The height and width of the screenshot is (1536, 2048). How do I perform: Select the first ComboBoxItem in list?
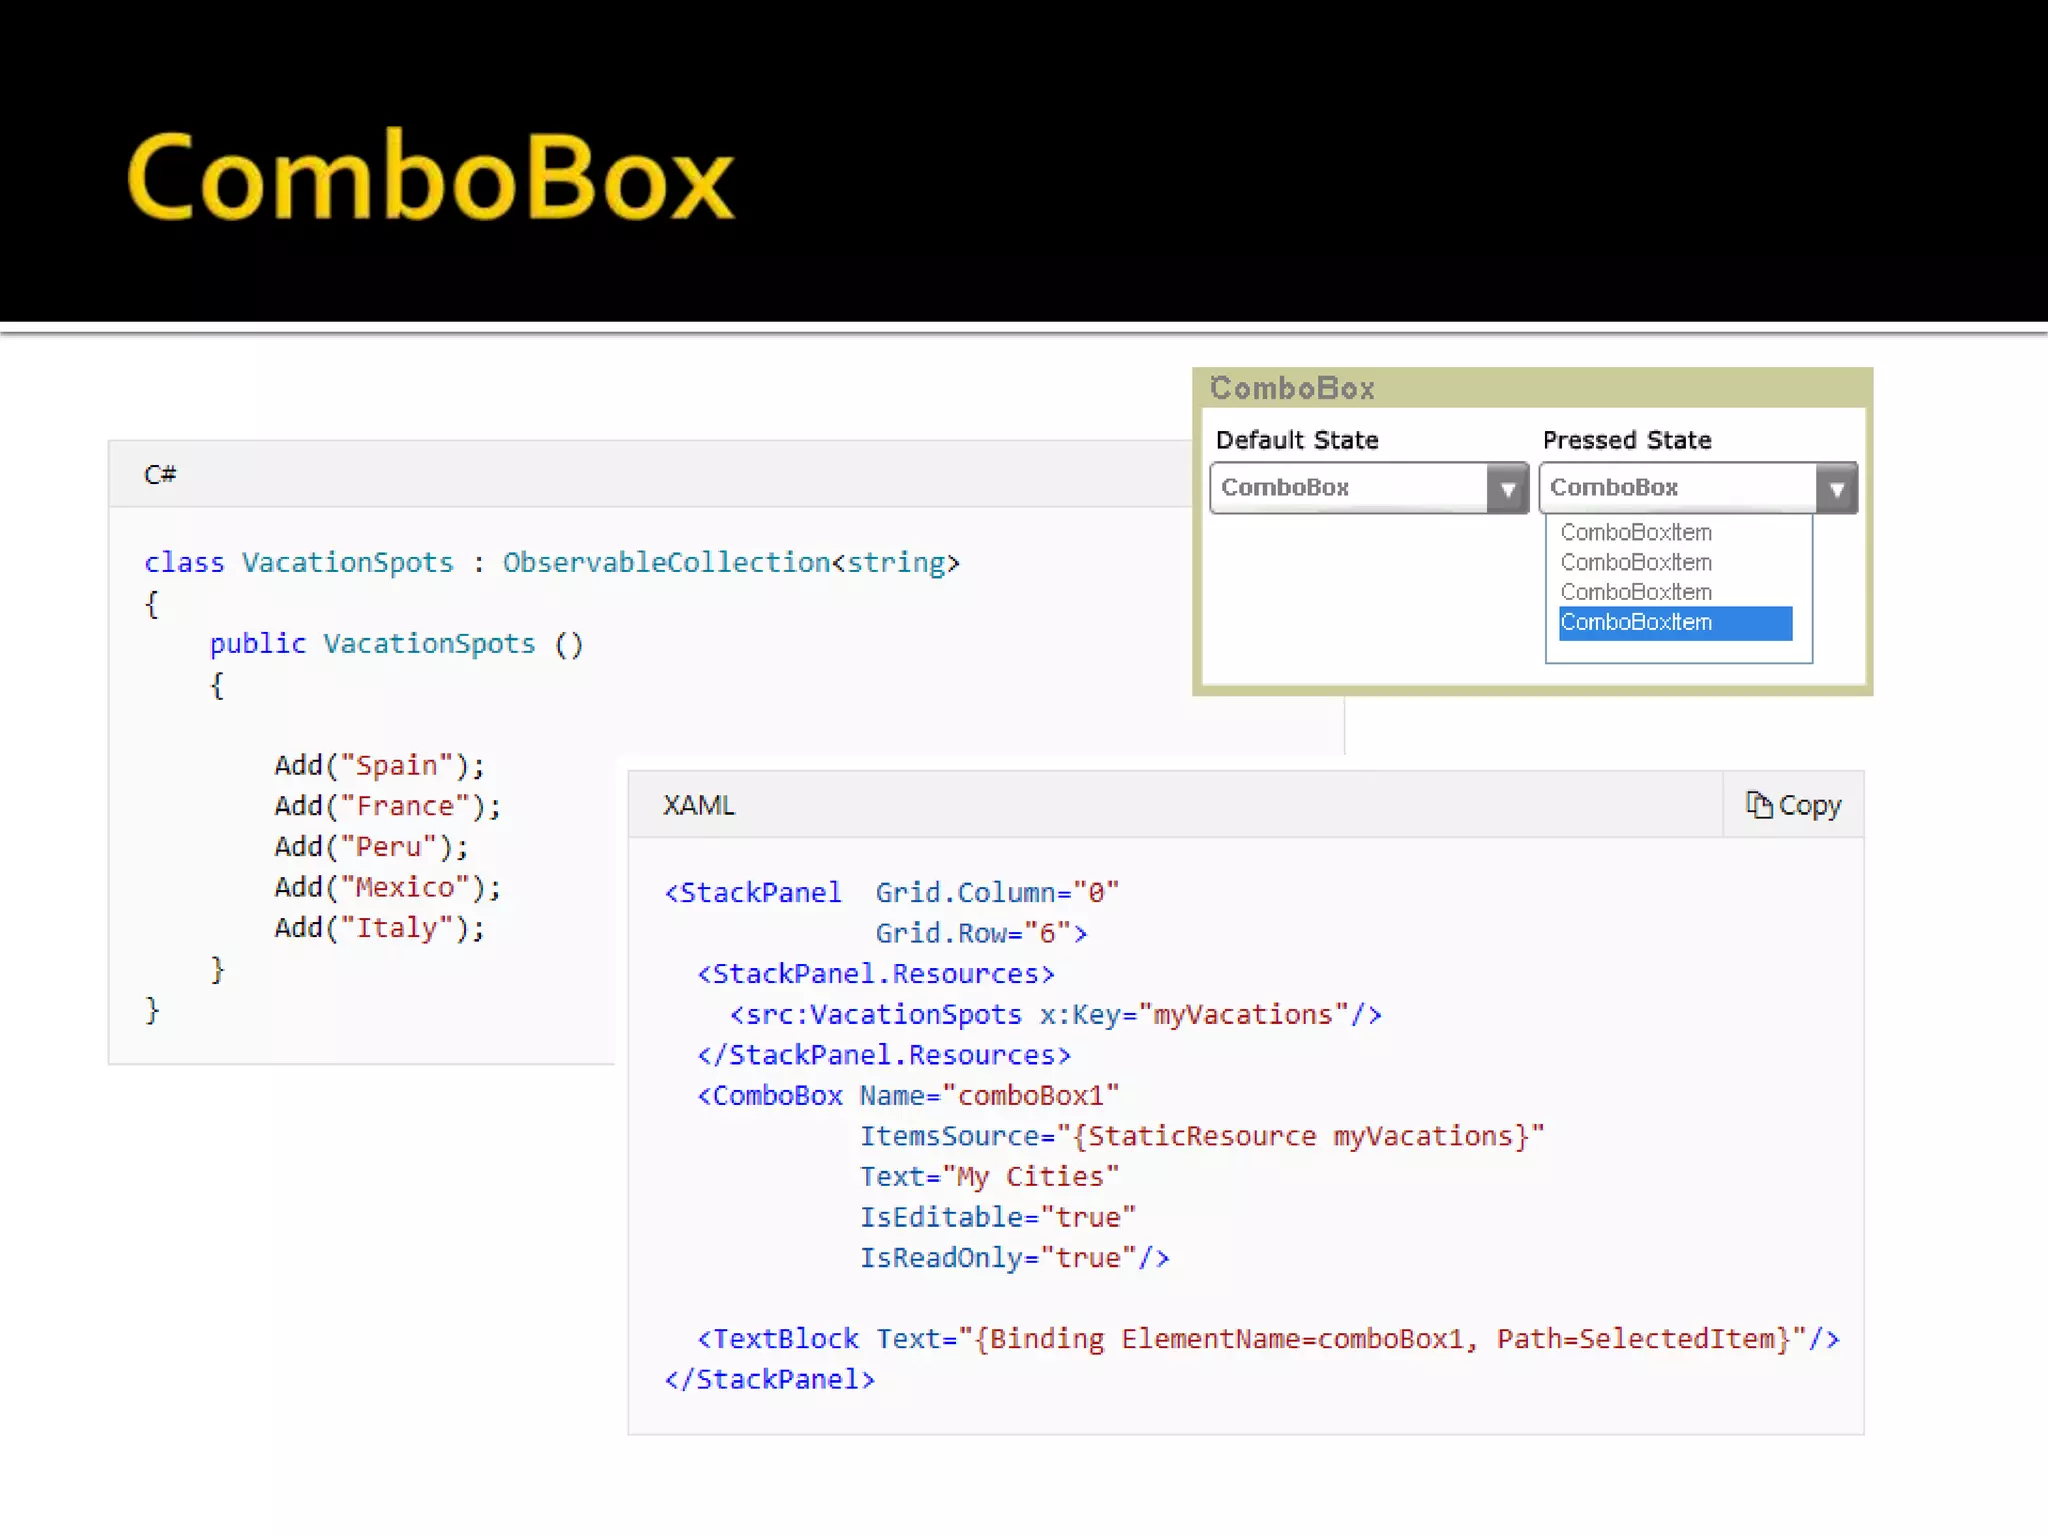coord(1636,532)
